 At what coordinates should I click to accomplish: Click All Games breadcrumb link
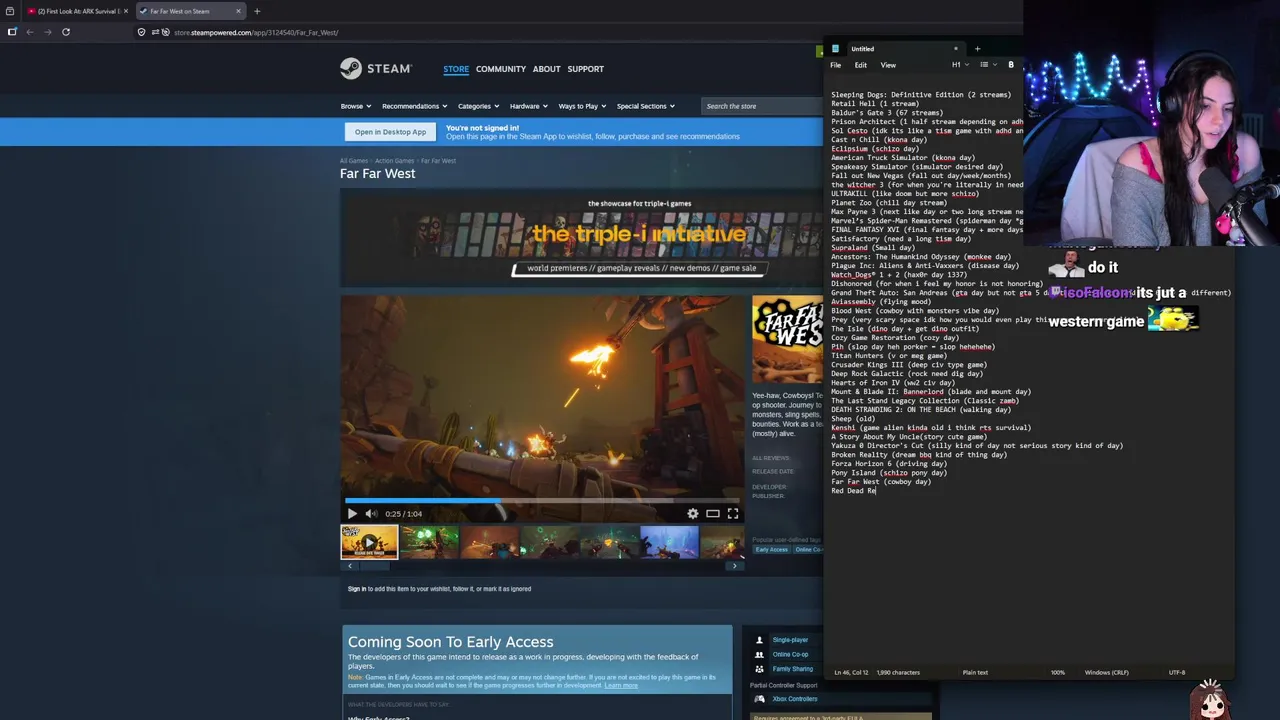coord(353,160)
